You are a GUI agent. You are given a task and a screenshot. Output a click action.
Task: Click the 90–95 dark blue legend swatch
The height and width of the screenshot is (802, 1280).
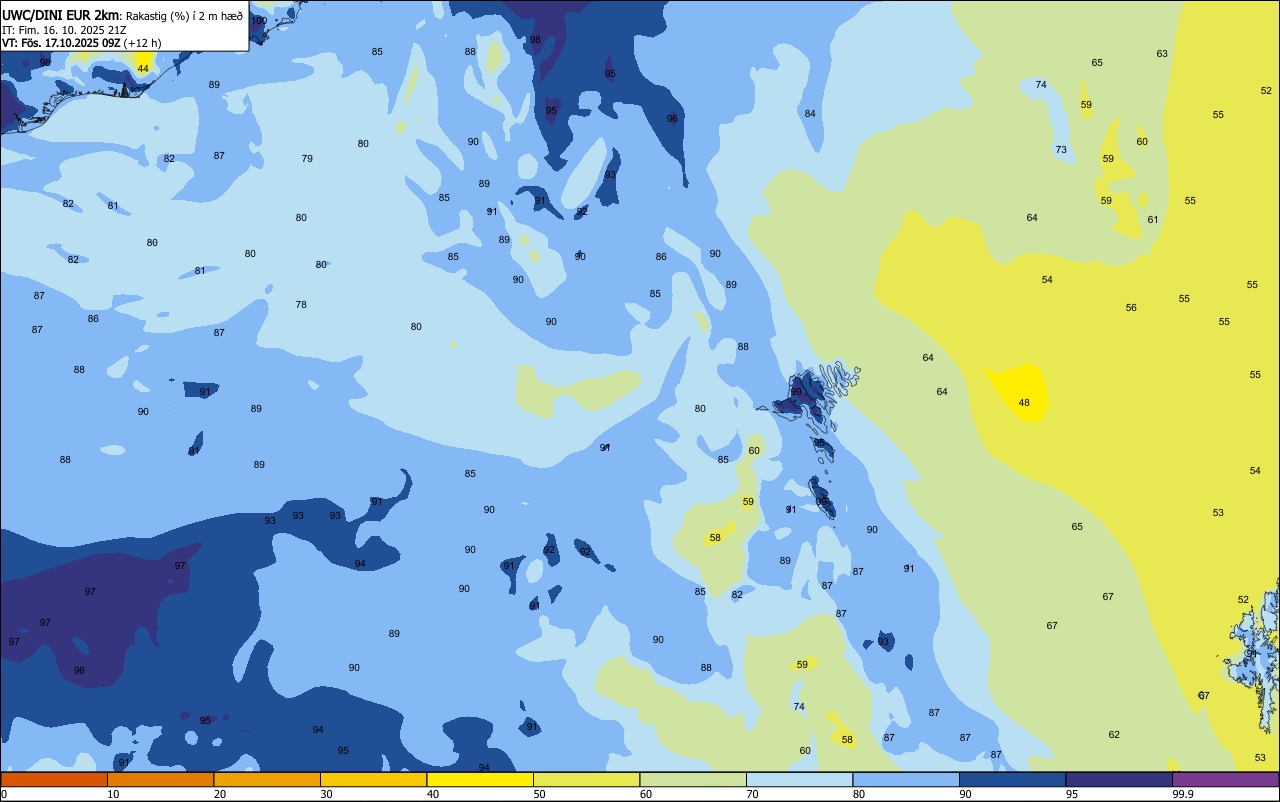1012,779
